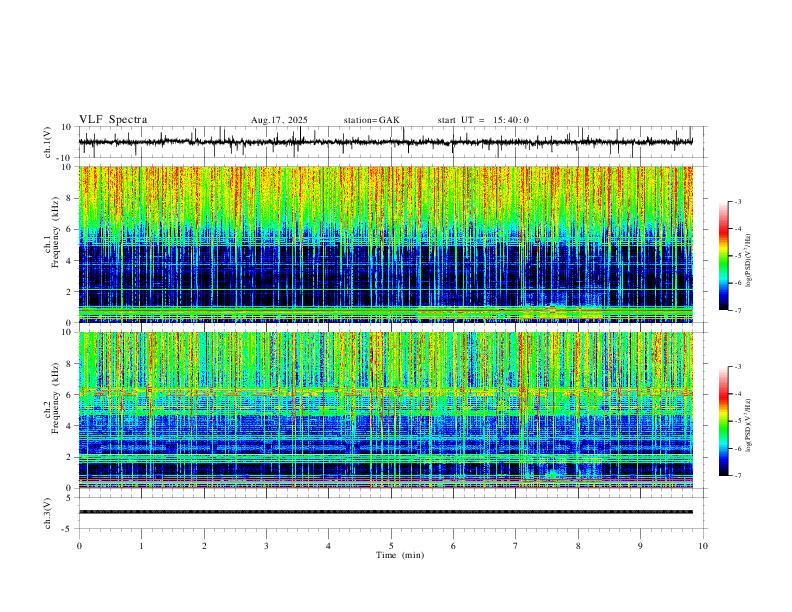Click the time axis tick label 1
Screen dimensions: 792x612
coord(141,546)
